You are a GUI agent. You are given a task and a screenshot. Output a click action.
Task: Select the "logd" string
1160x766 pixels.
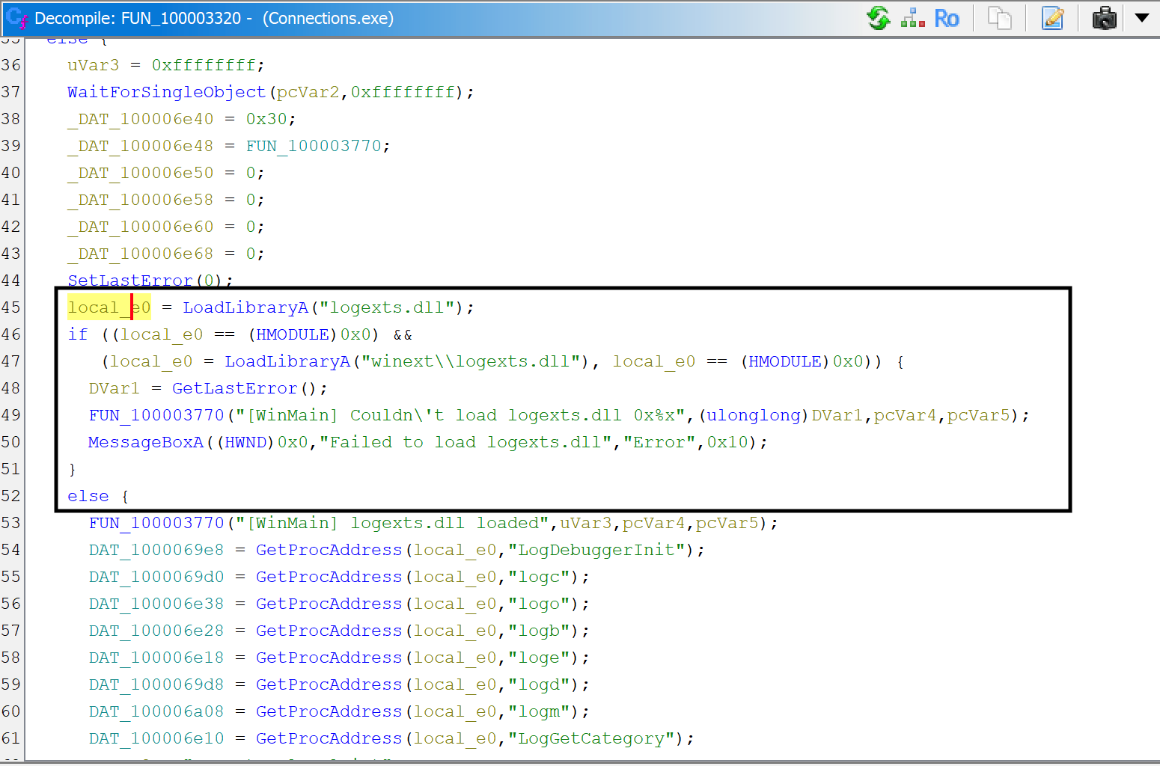[x=539, y=685]
